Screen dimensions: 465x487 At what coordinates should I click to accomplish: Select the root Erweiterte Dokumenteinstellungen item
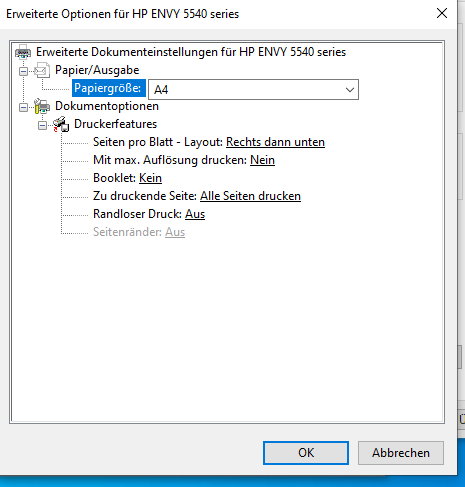point(191,52)
